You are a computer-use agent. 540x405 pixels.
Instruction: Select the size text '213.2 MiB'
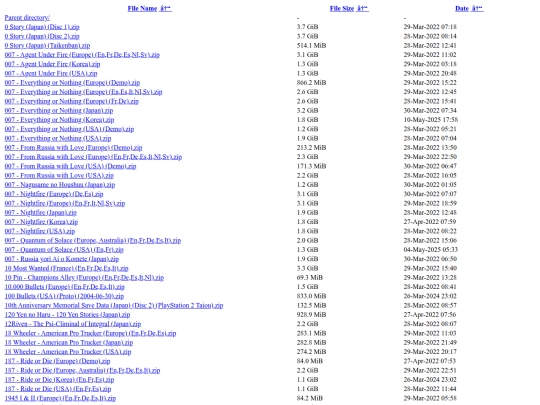point(311,148)
